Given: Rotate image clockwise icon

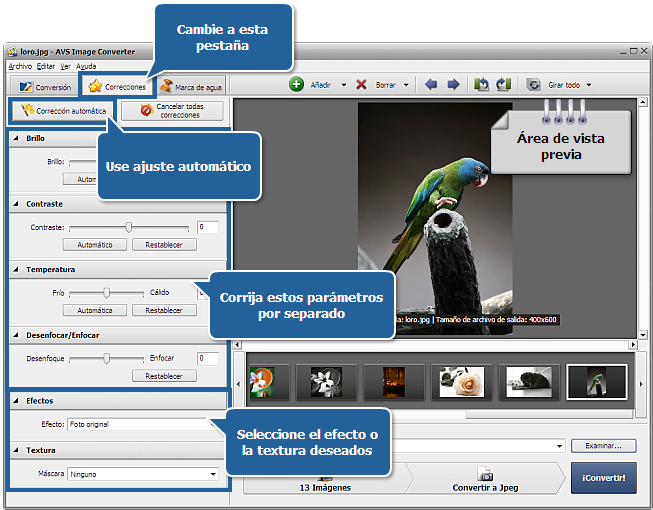Looking at the screenshot, I should [x=503, y=85].
